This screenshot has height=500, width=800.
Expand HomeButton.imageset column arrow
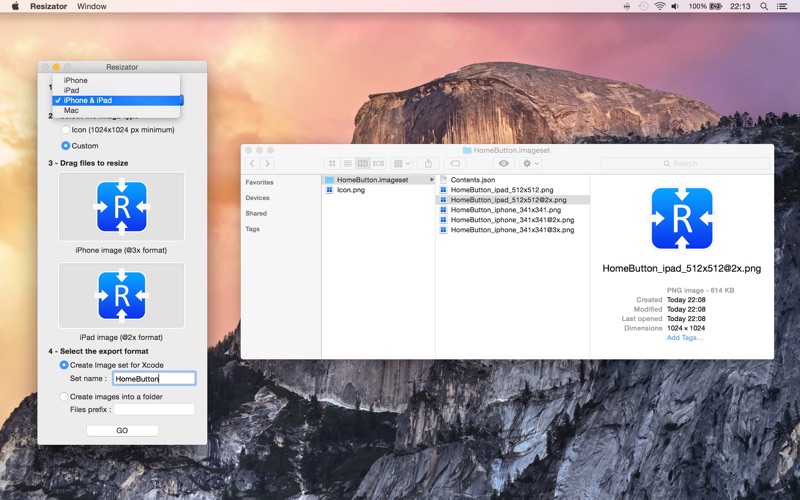[432, 180]
